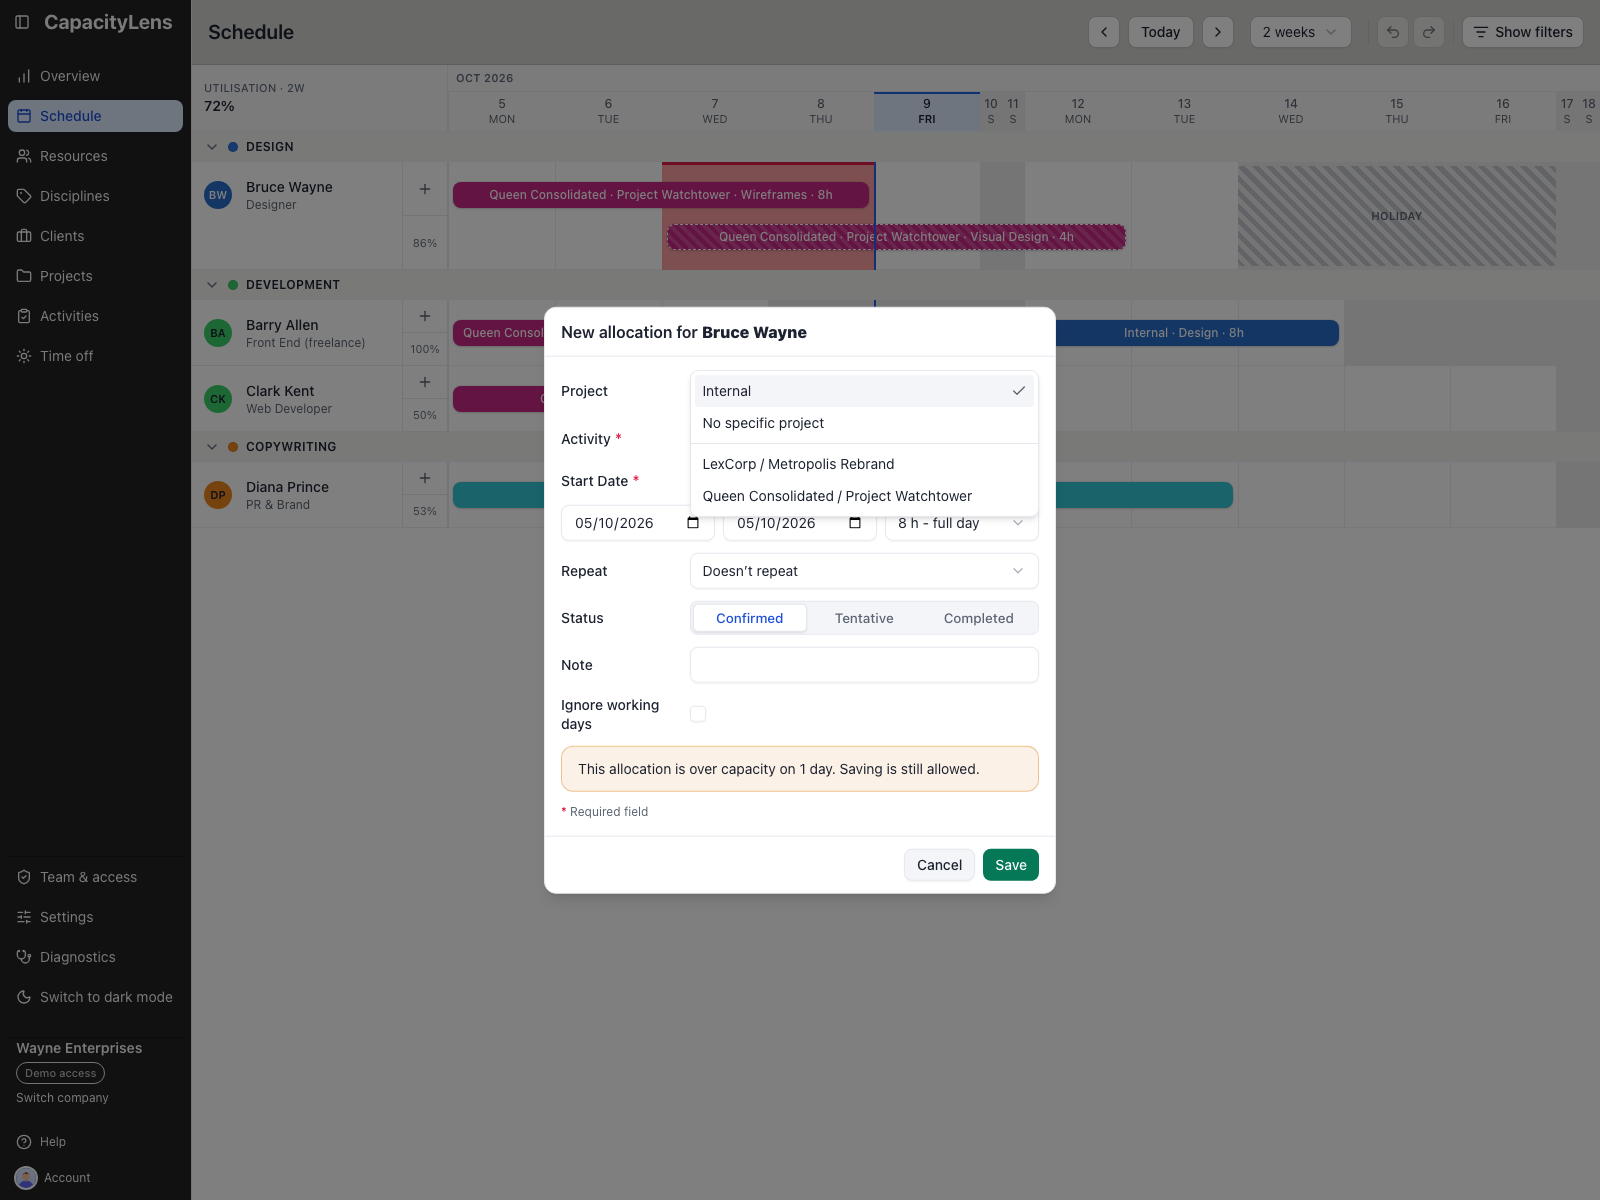Open the Clients briefcase icon

[x=24, y=236]
